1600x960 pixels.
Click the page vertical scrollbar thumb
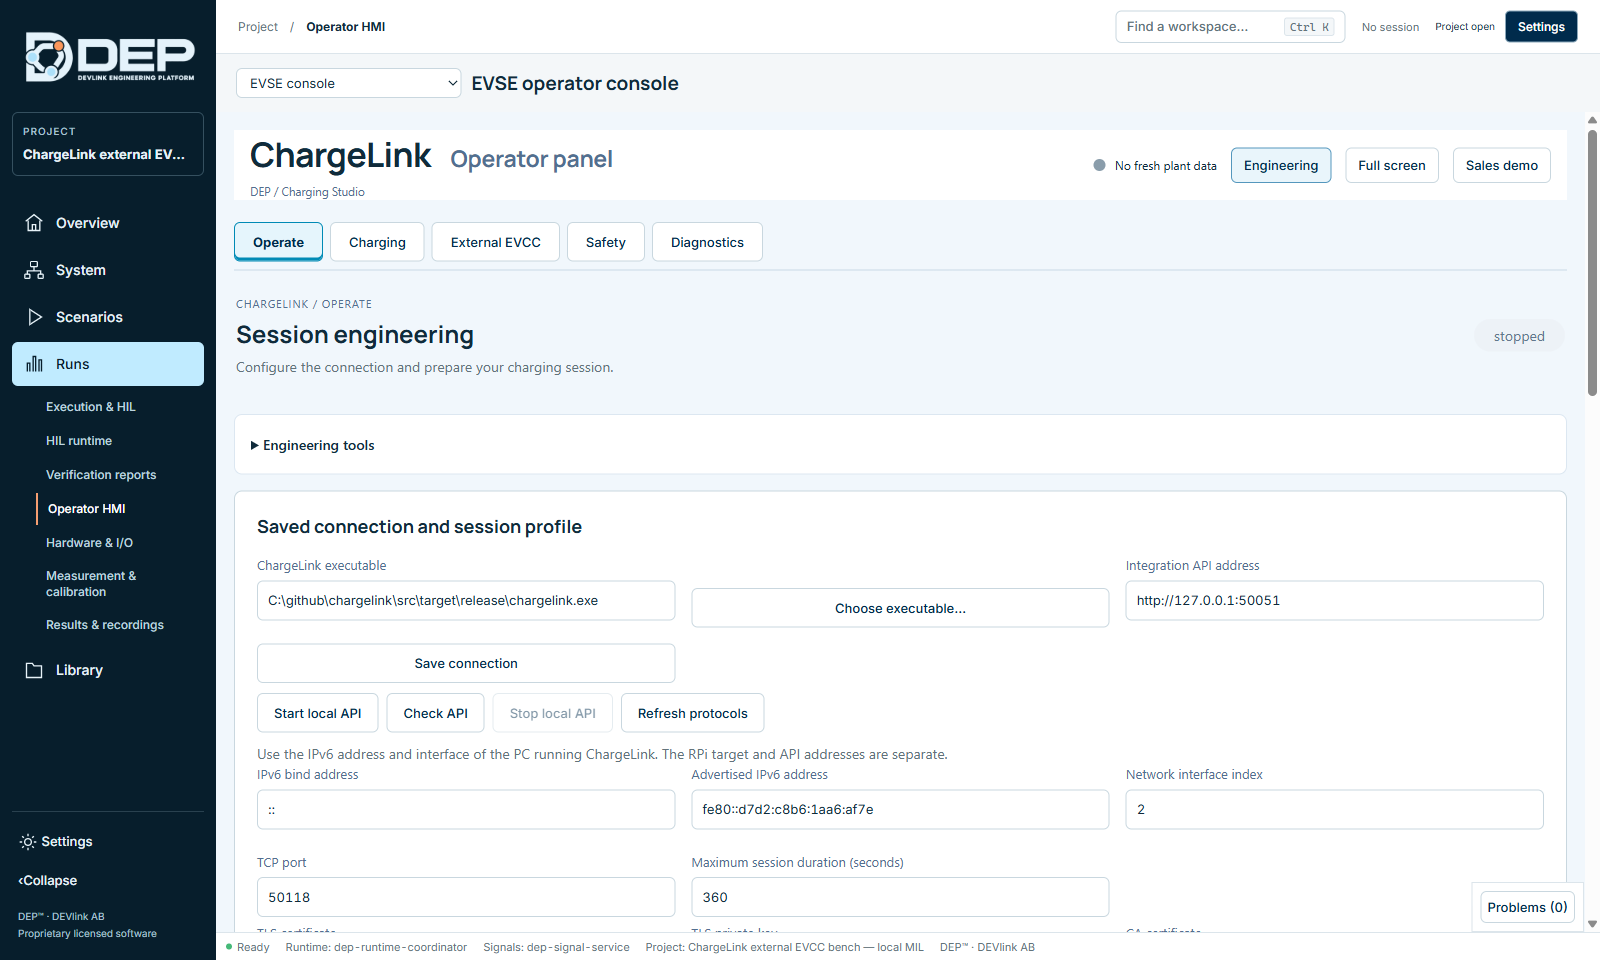(1592, 262)
